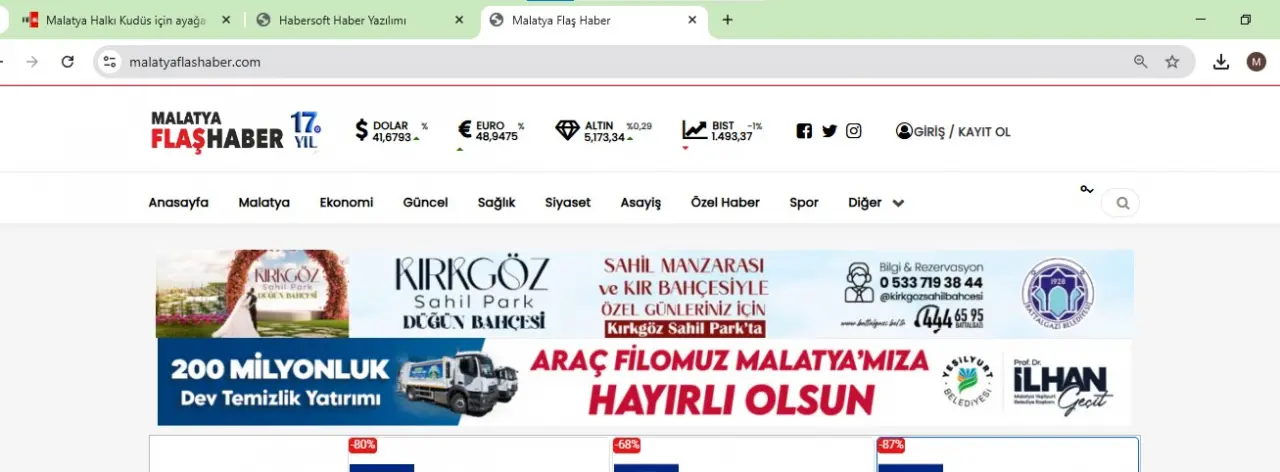The image size is (1280, 472).
Task: Open the Facebook social icon
Action: tap(804, 131)
